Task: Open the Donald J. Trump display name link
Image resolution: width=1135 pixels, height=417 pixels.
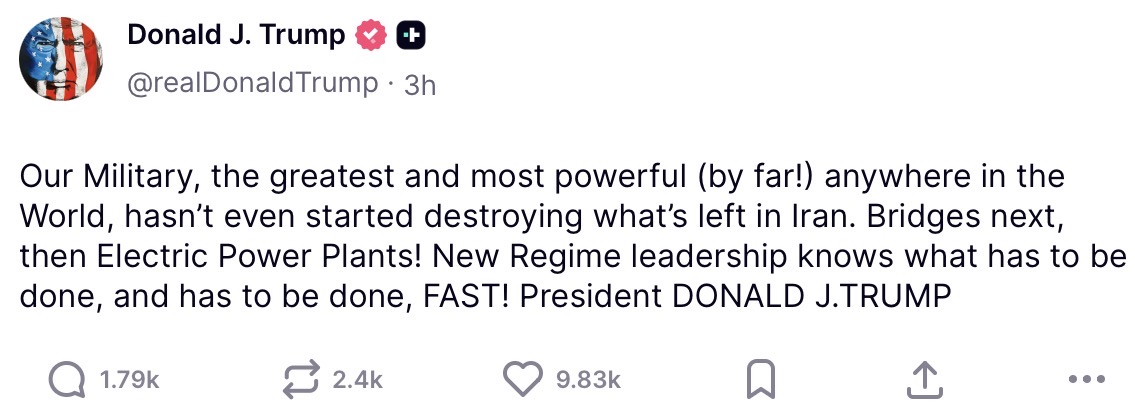Action: click(236, 37)
